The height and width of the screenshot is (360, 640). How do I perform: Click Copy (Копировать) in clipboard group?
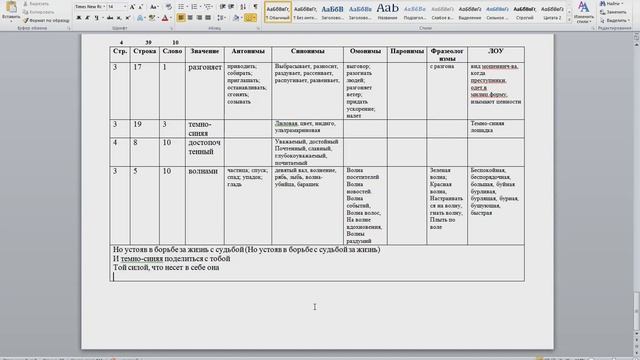(39, 12)
